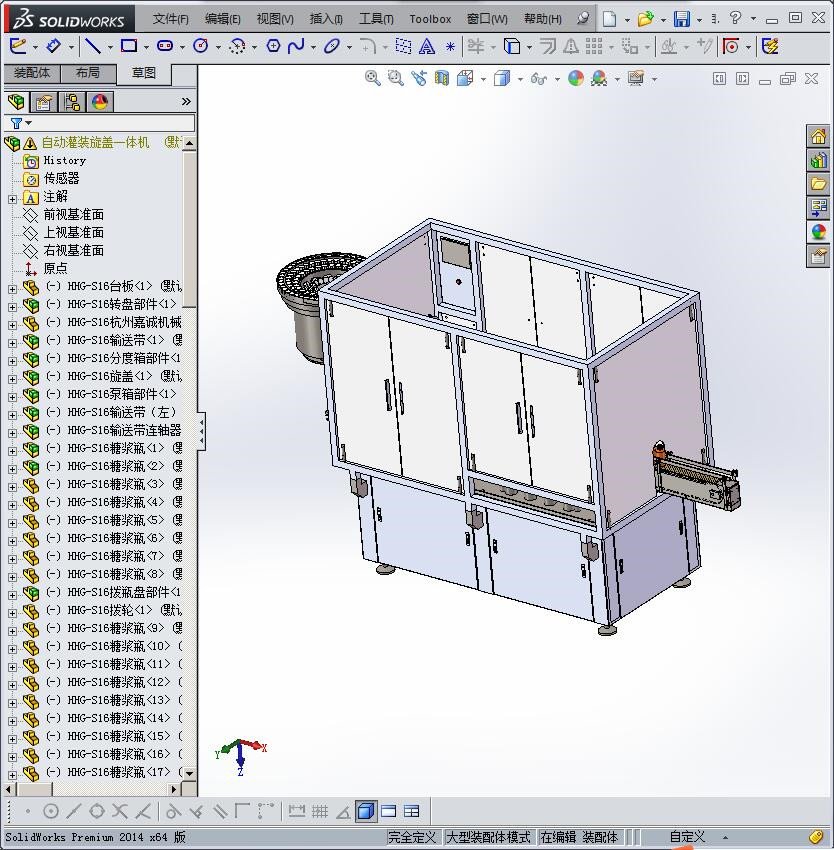This screenshot has width=834, height=850.
Task: Click the New document icon
Action: (x=610, y=19)
